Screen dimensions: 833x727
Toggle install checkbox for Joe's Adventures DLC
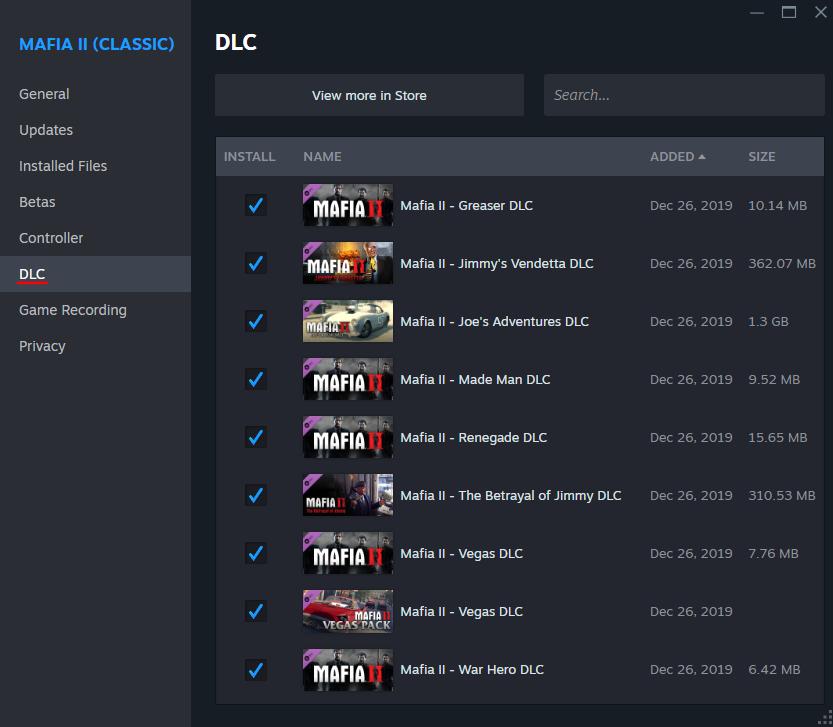(256, 321)
